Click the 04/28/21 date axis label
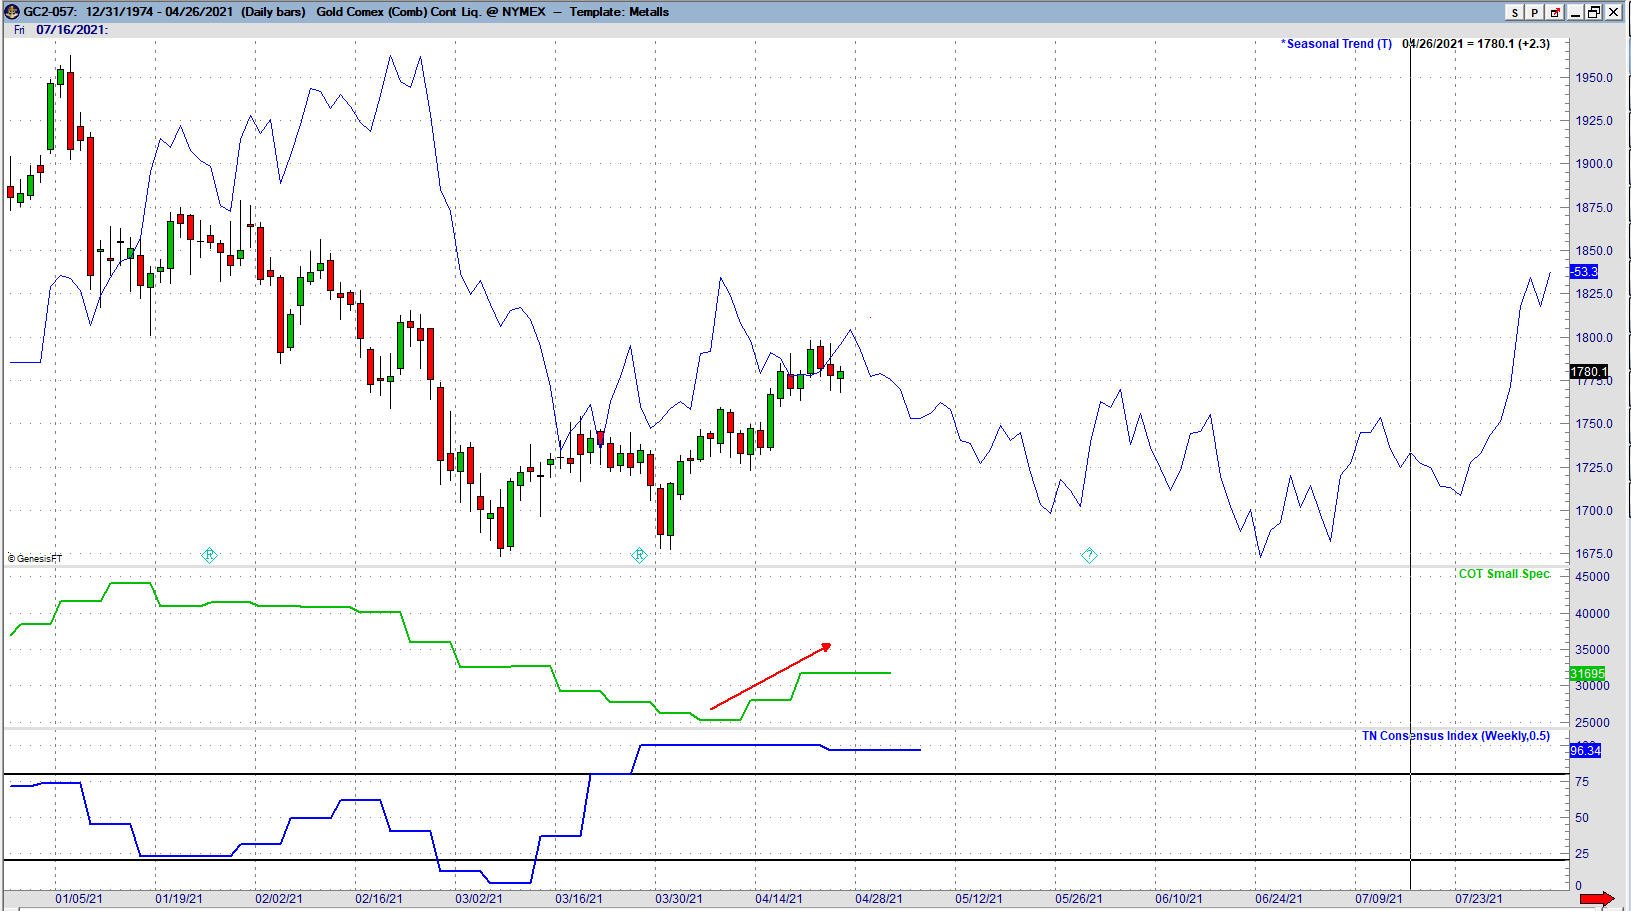This screenshot has width=1631, height=911. coord(879,899)
